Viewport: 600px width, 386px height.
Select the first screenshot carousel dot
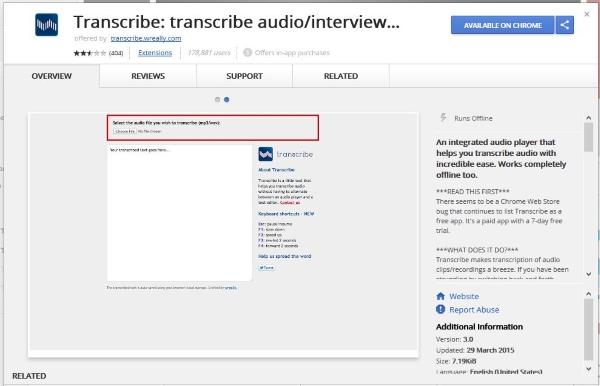pos(217,99)
